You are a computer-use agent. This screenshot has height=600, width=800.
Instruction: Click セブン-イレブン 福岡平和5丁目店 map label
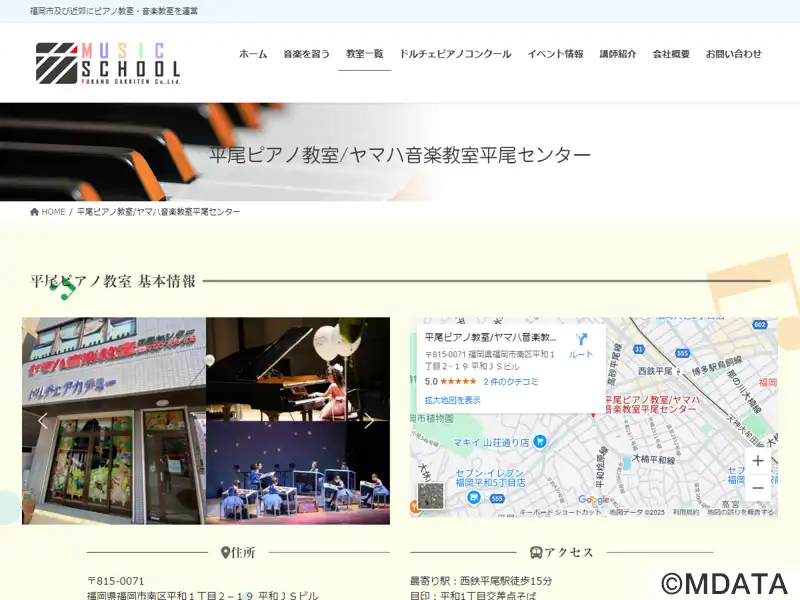click(x=490, y=478)
